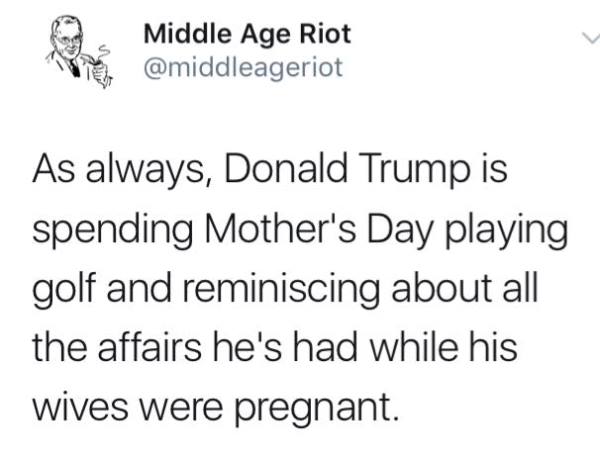Click the man's face in the avatar sketch

[68, 40]
